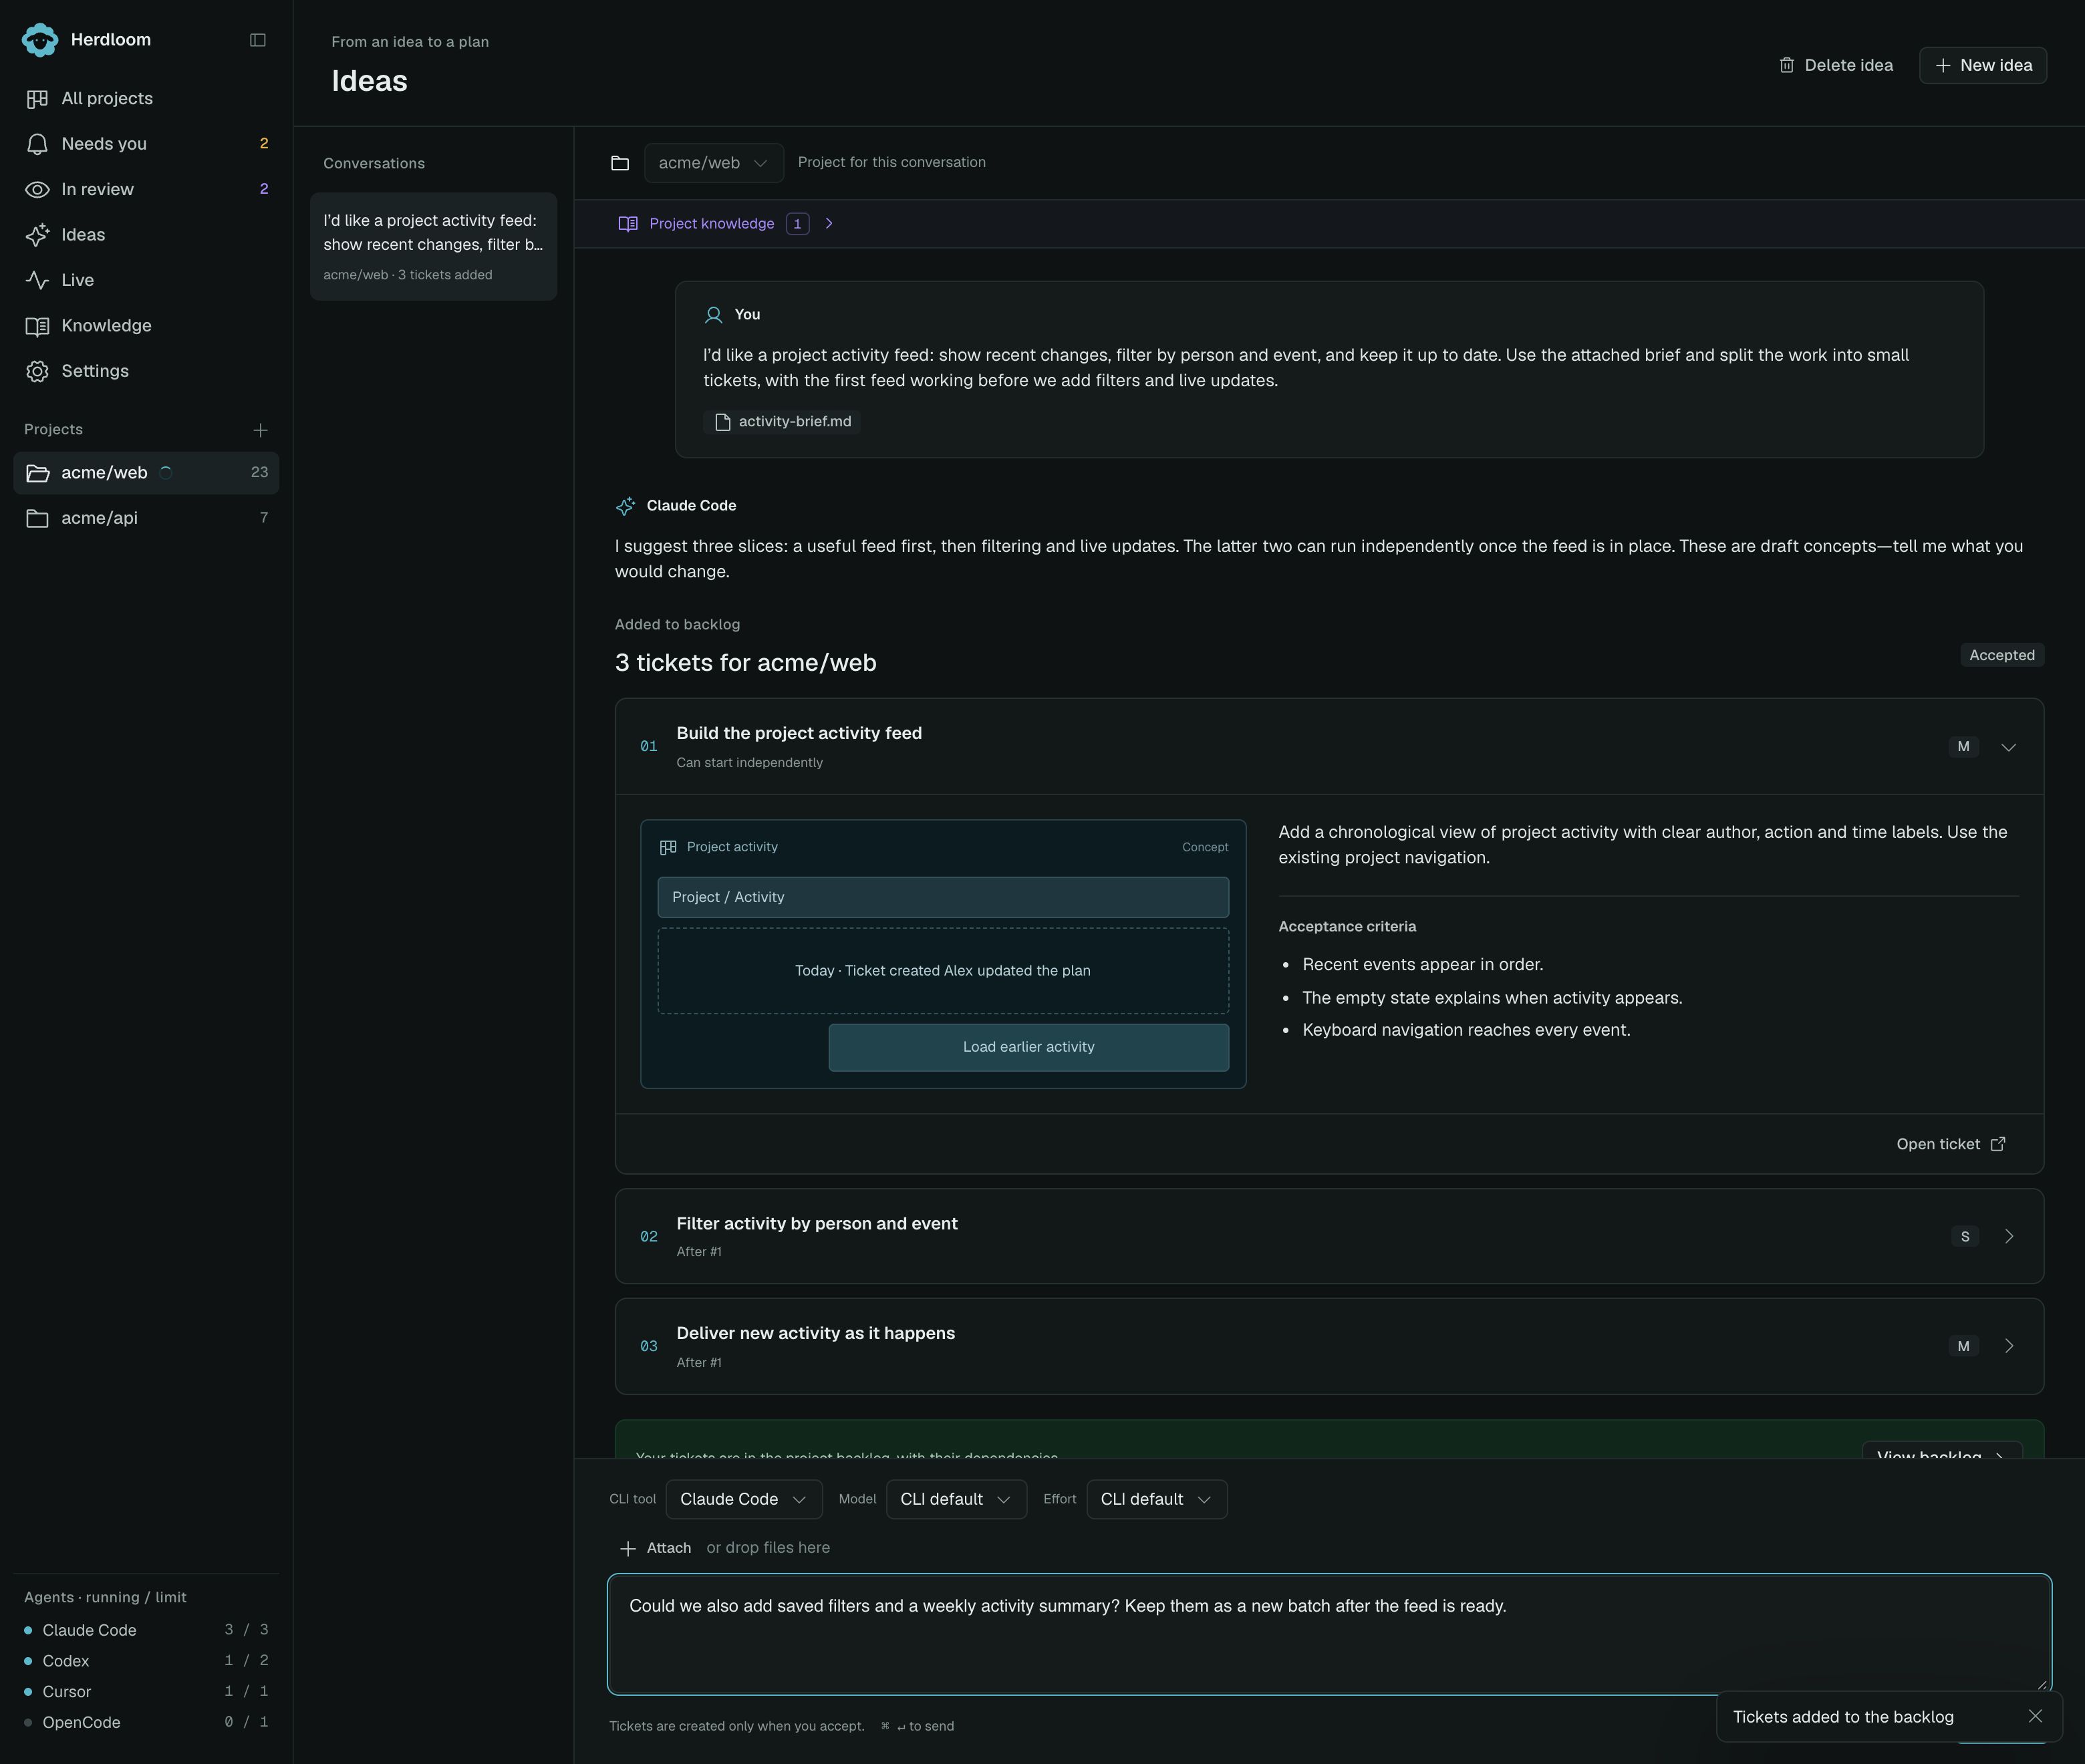Click folder icon beside project dropdown
This screenshot has height=1764, width=2085.
click(x=620, y=163)
